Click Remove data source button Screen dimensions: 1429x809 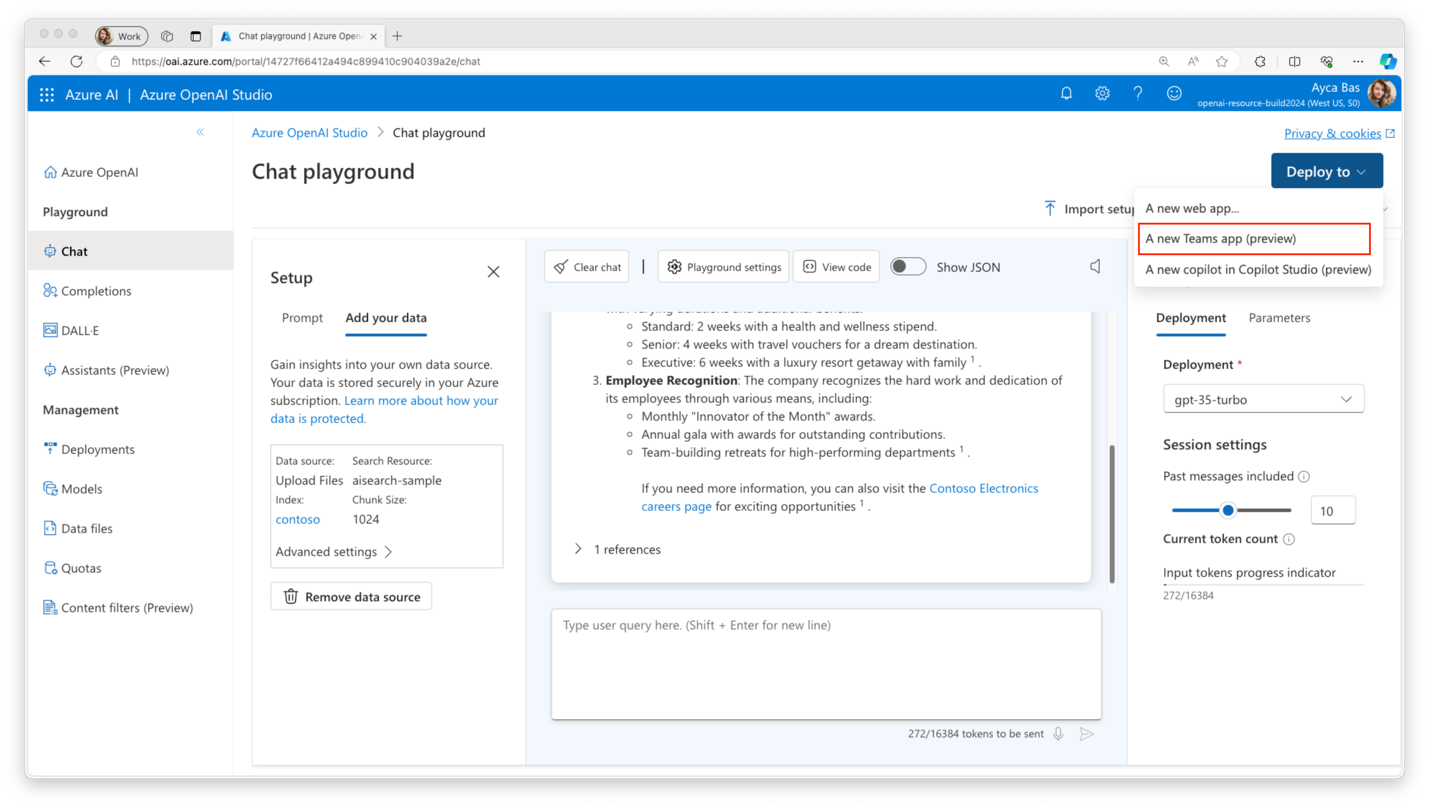(x=351, y=597)
